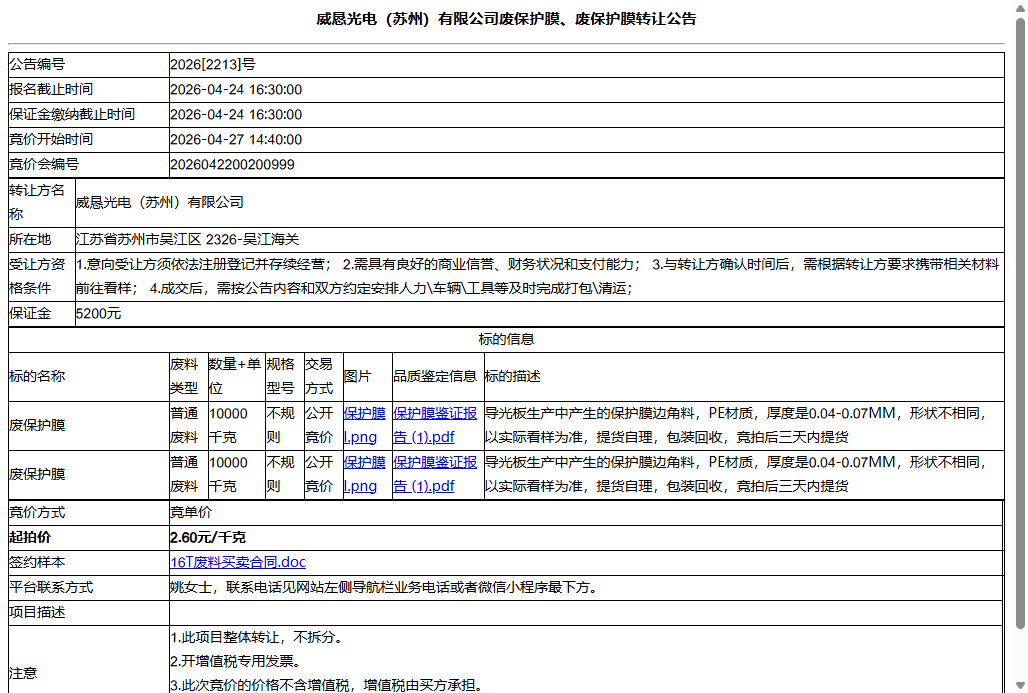Open the first row's 保护膜l.png image link
This screenshot has width=1028, height=693.
click(x=365, y=425)
